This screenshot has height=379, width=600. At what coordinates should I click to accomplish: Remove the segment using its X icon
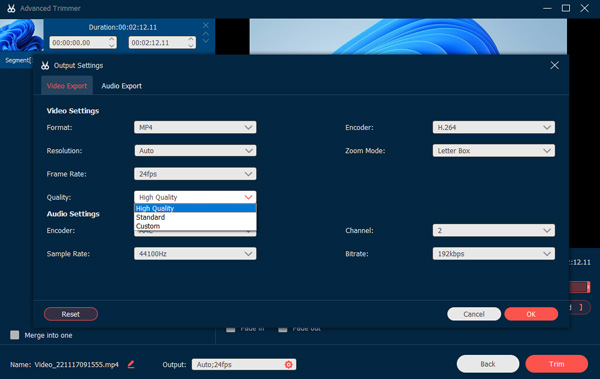[x=206, y=25]
